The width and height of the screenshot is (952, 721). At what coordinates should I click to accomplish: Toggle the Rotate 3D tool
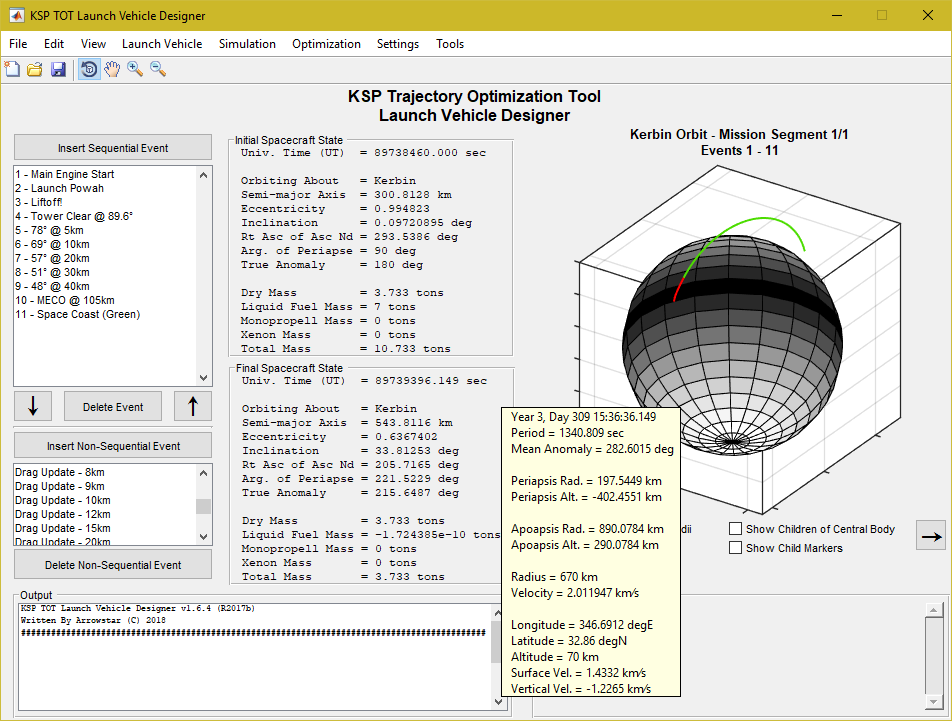(89, 69)
